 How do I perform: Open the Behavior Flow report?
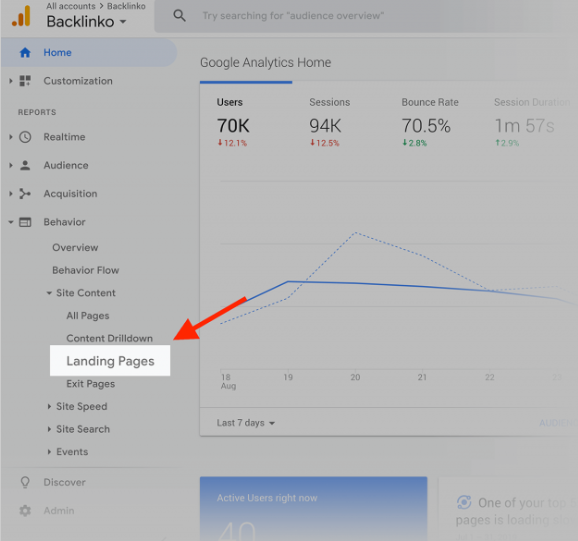point(86,270)
